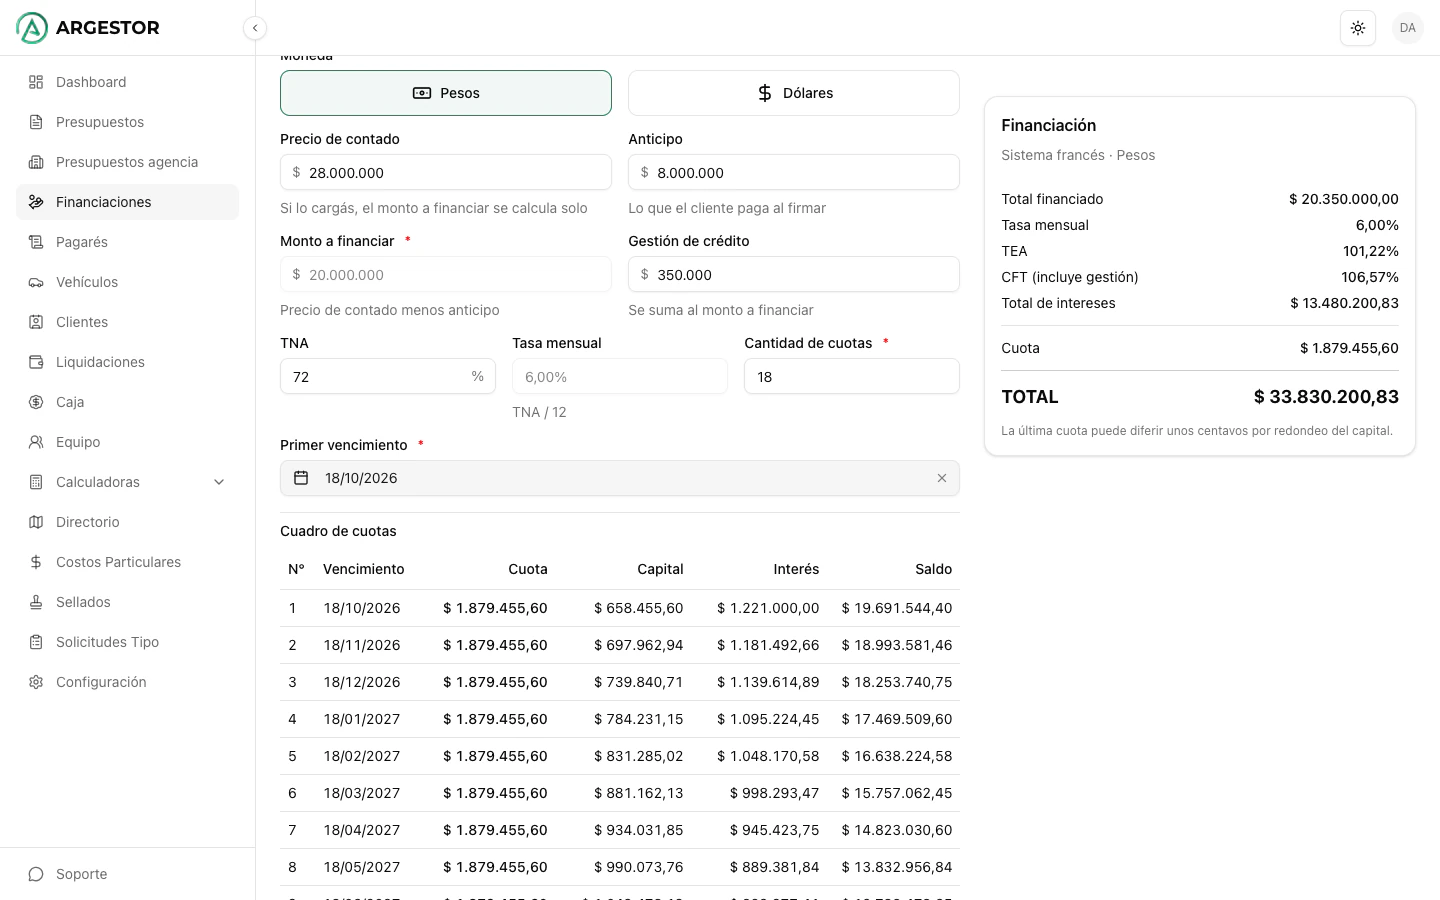Click the Sellados stamp icon
The width and height of the screenshot is (1440, 900).
point(36,602)
